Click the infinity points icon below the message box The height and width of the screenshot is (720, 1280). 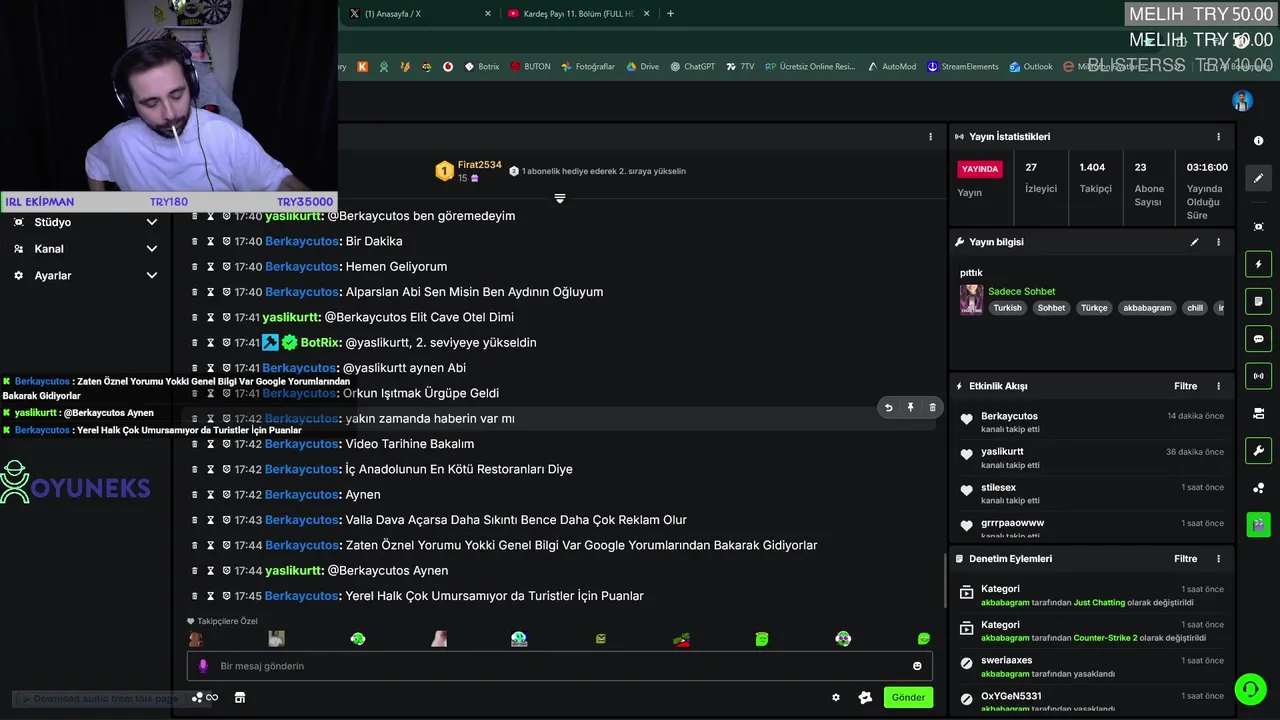pyautogui.click(x=211, y=698)
